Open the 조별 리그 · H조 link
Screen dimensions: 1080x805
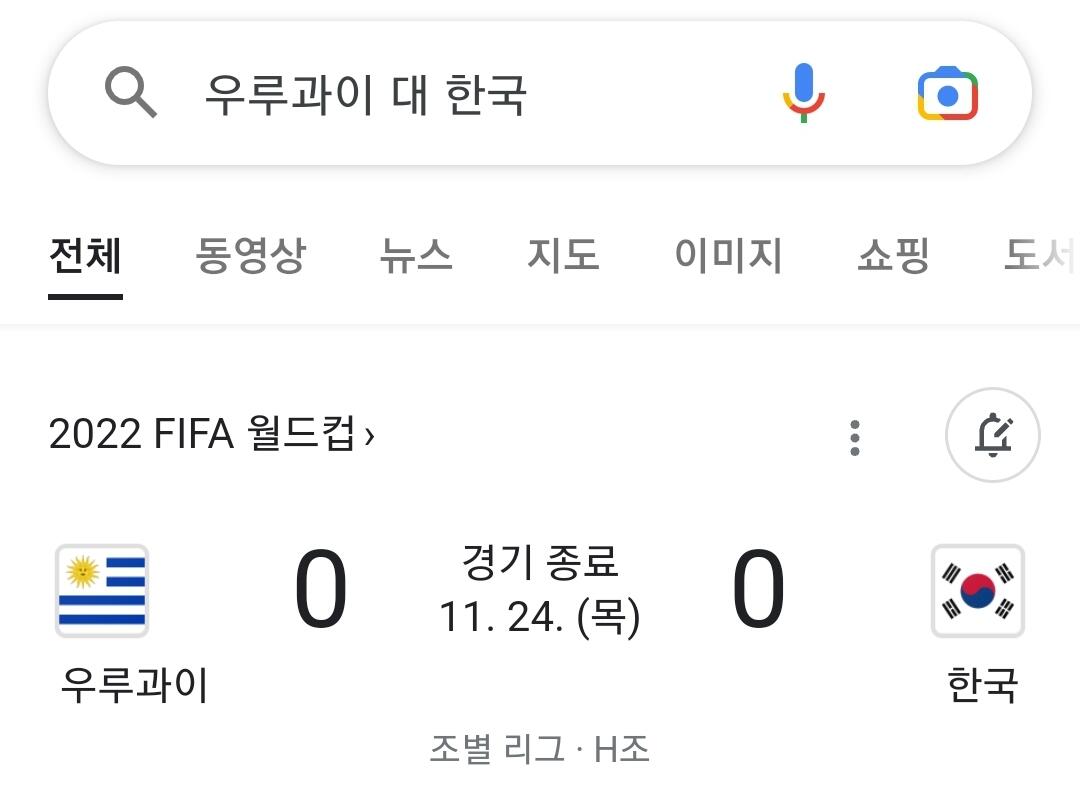click(x=539, y=748)
